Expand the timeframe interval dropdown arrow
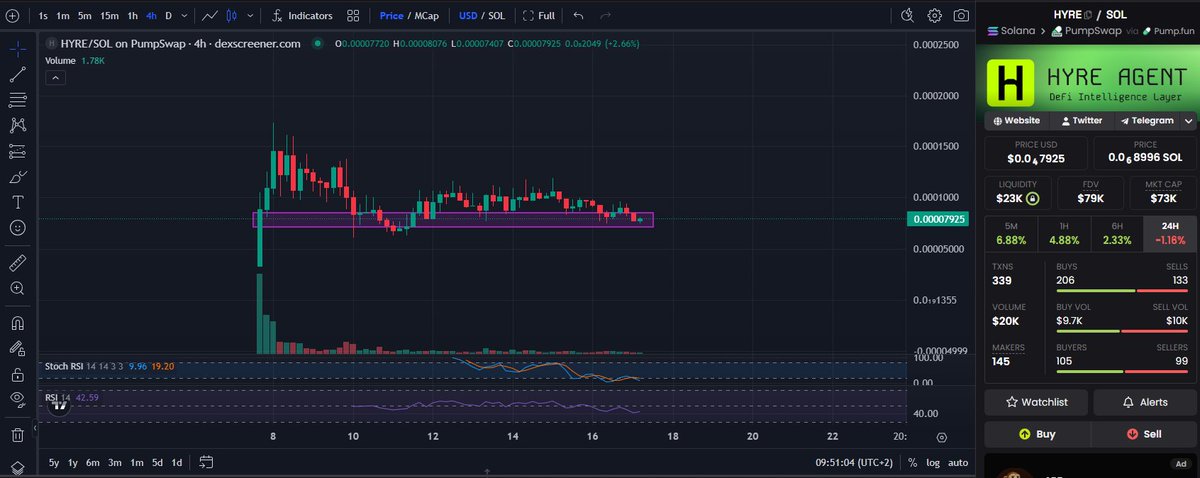Image resolution: width=1200 pixels, height=478 pixels. (183, 16)
